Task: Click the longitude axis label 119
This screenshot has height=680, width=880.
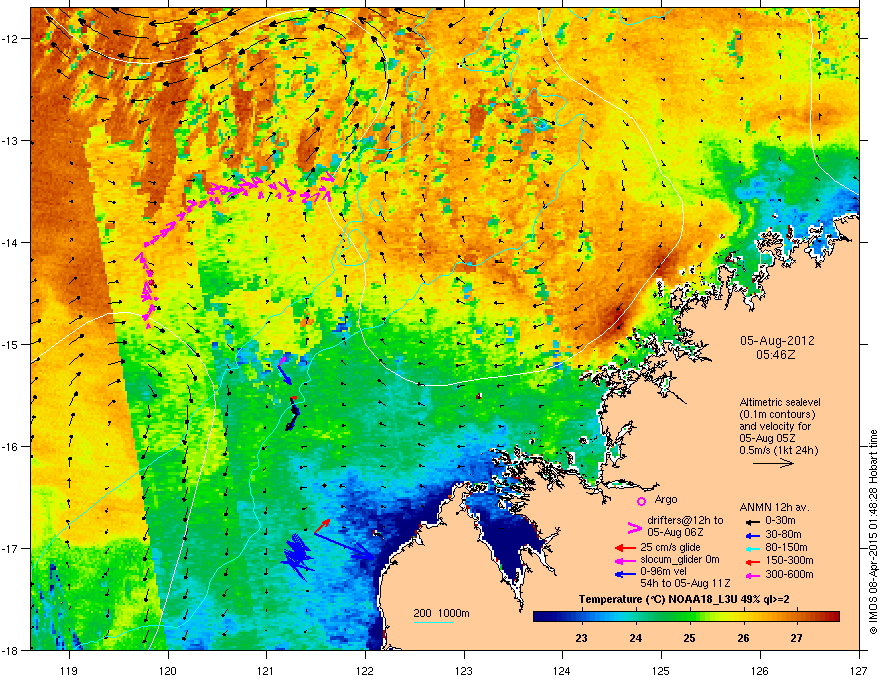Action: point(69,670)
